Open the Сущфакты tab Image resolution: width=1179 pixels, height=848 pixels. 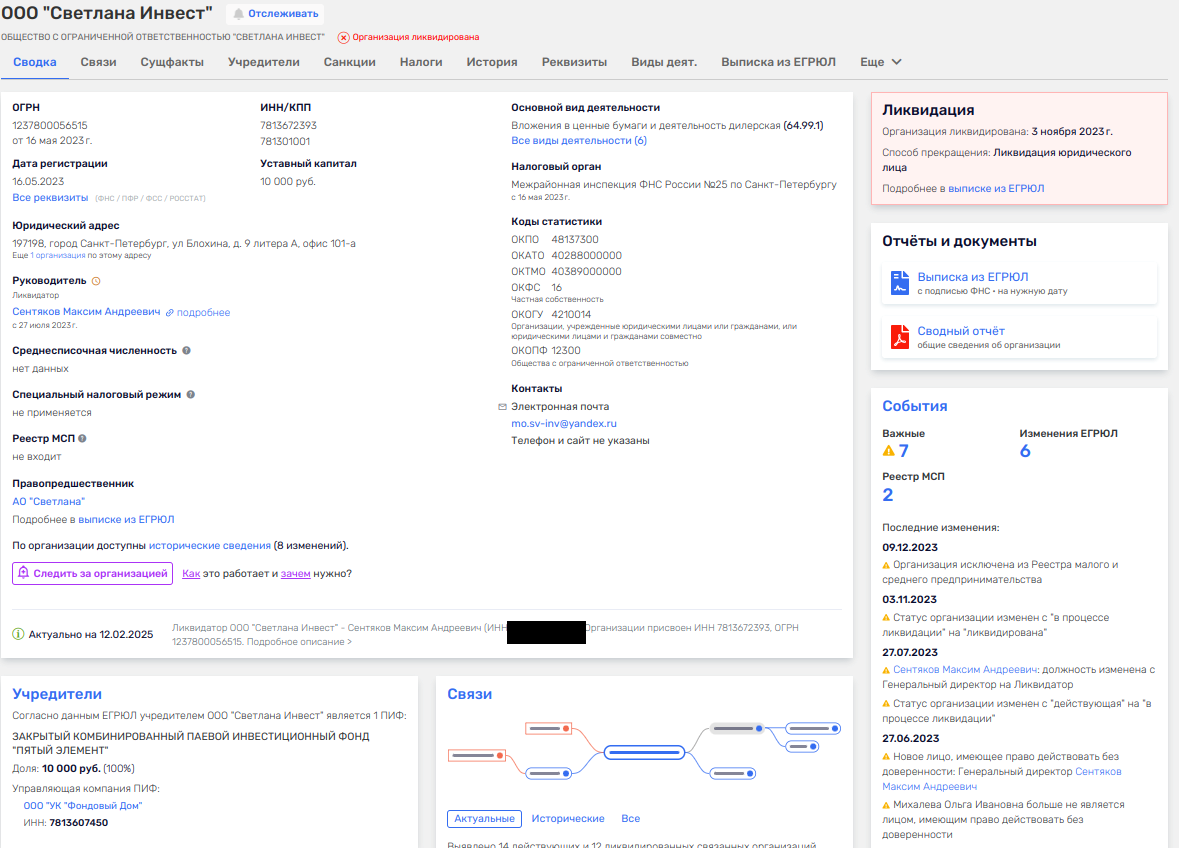(172, 62)
